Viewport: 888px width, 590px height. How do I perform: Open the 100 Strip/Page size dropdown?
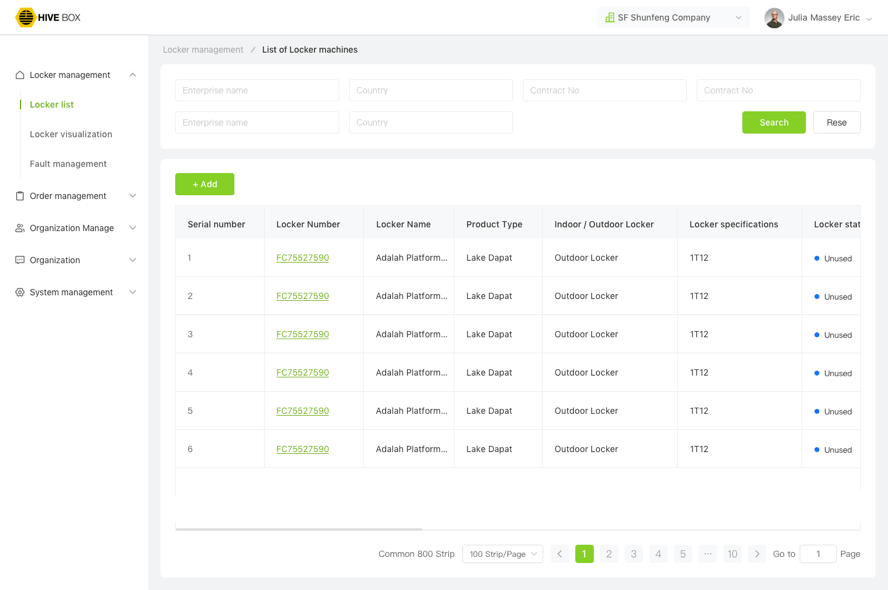click(502, 554)
